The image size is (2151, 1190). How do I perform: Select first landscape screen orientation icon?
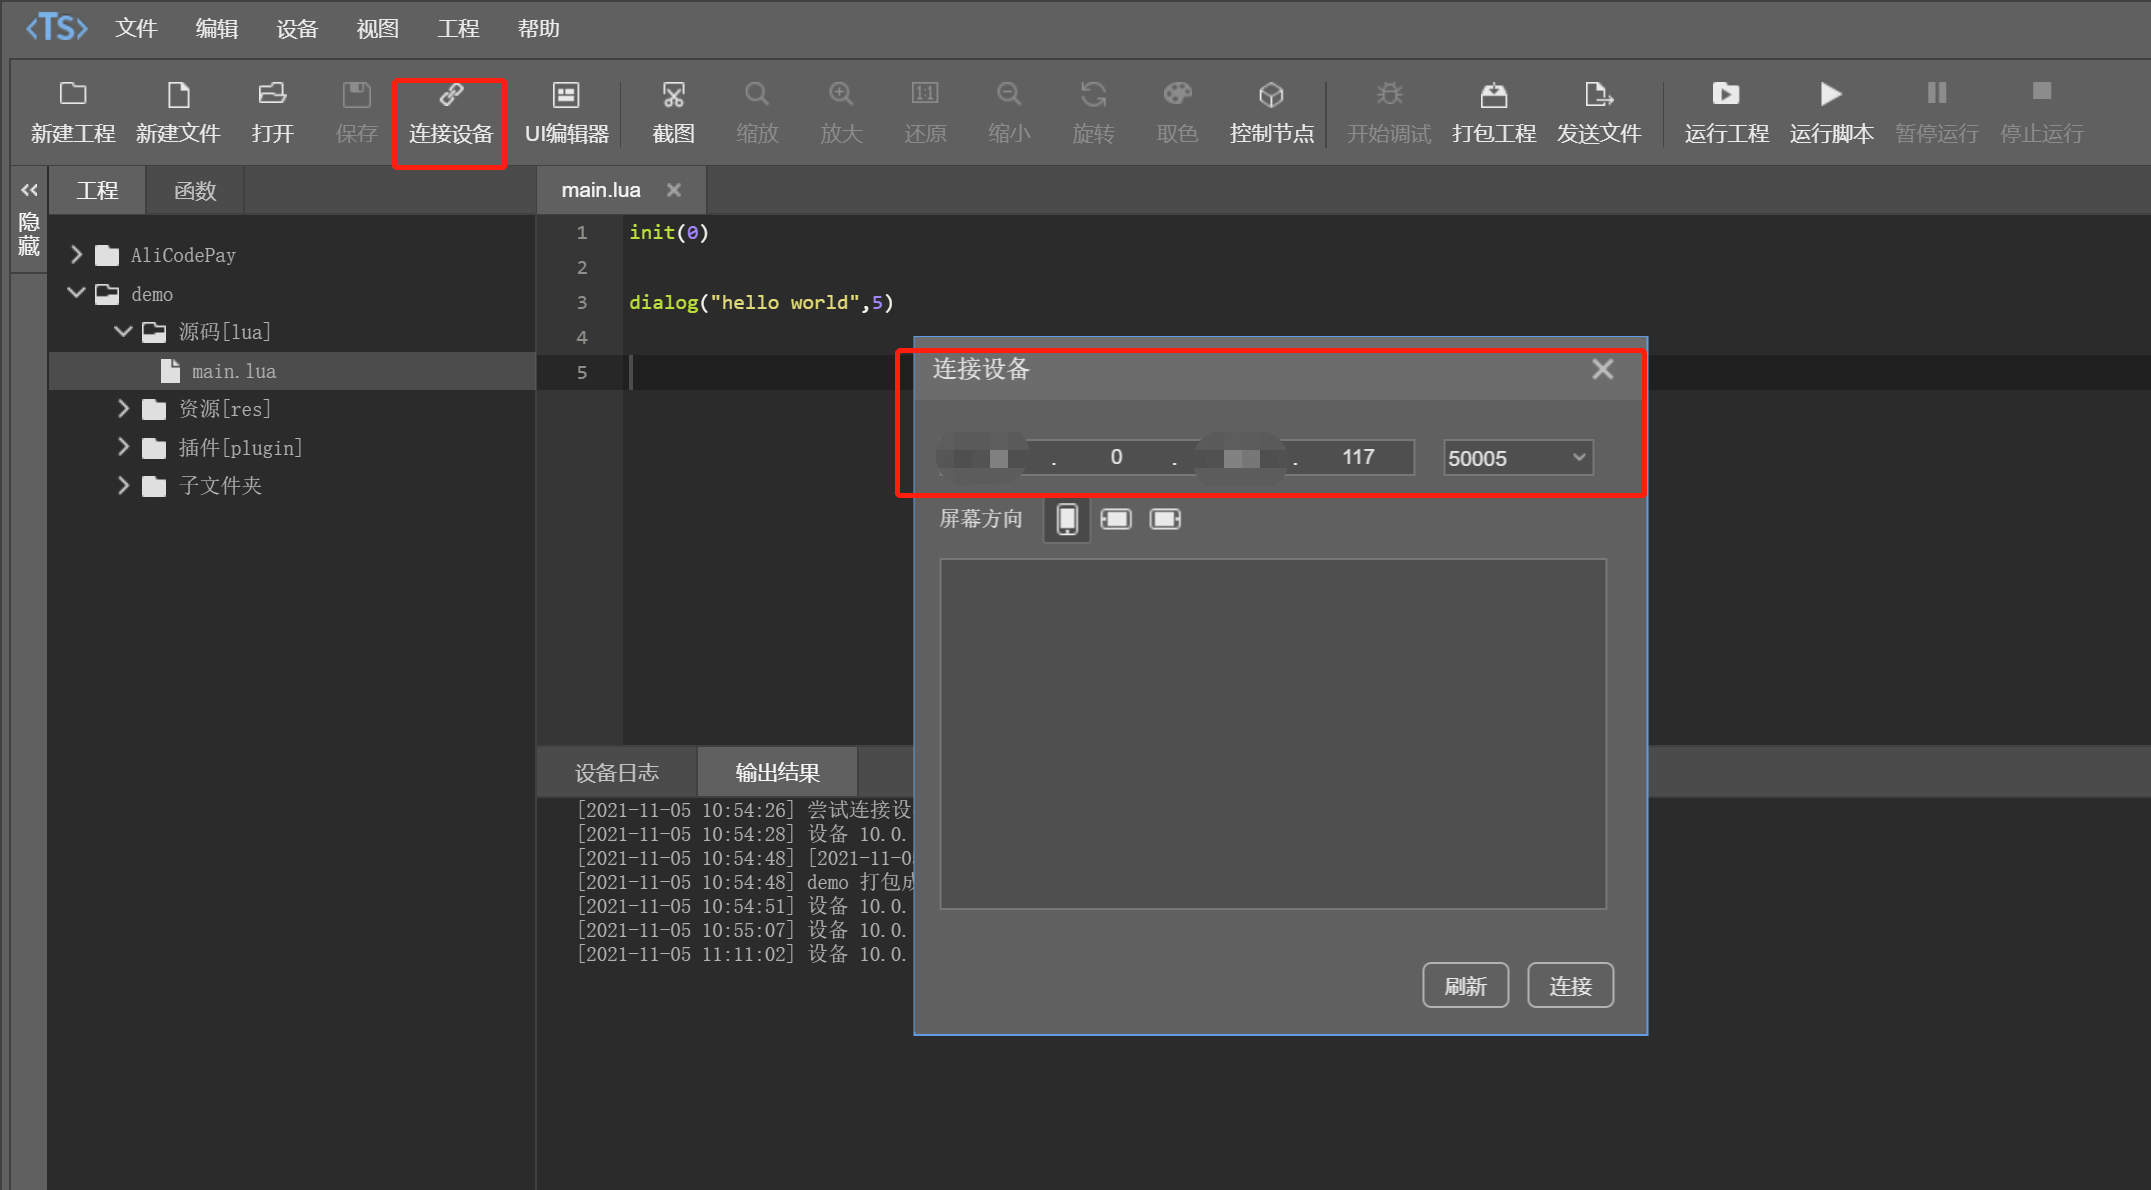click(x=1116, y=519)
